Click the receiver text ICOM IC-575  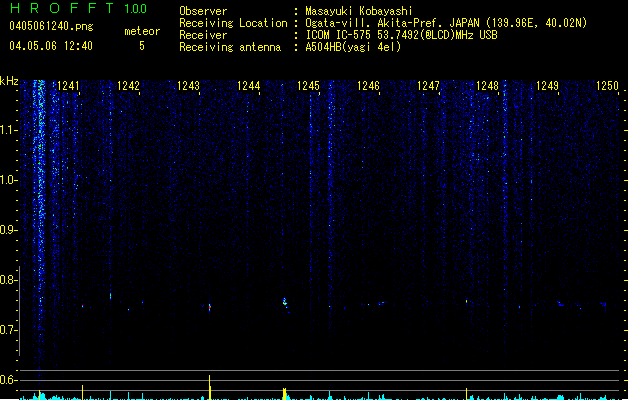coord(338,35)
